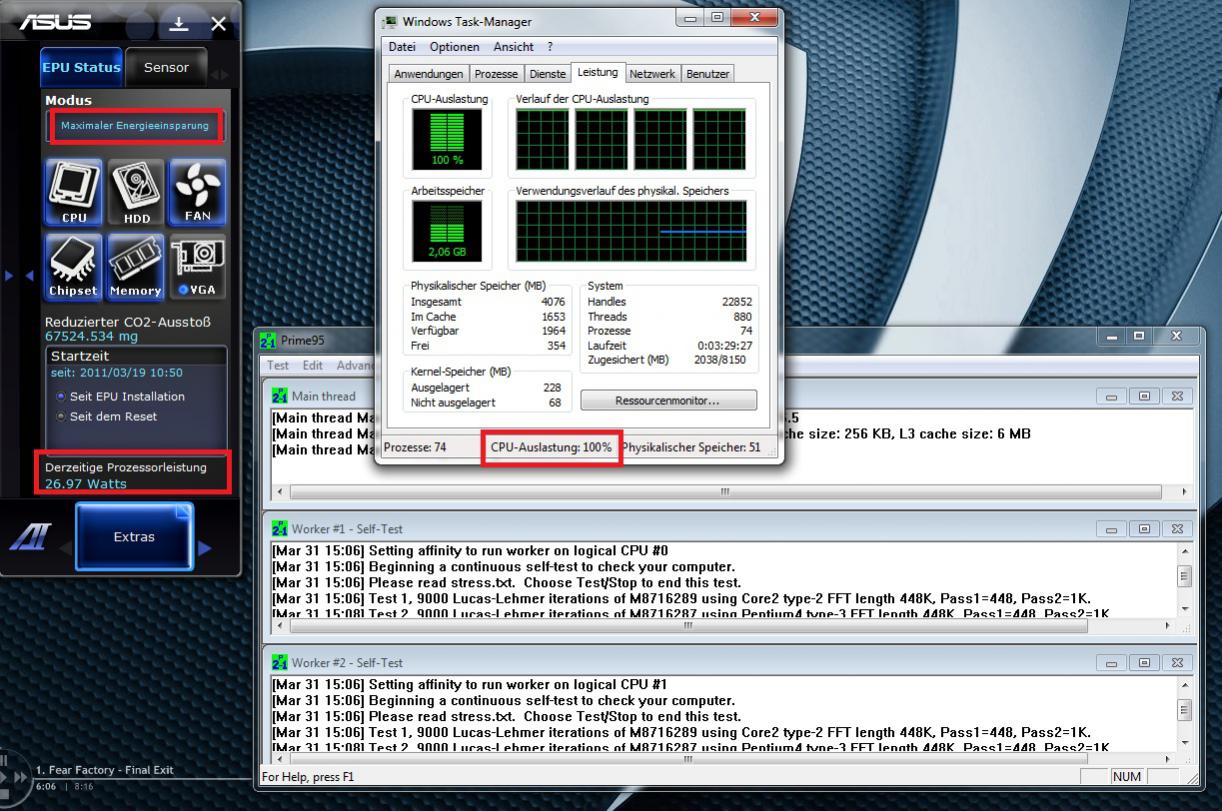
Task: Switch to the EPU Status tab
Action: 81,67
